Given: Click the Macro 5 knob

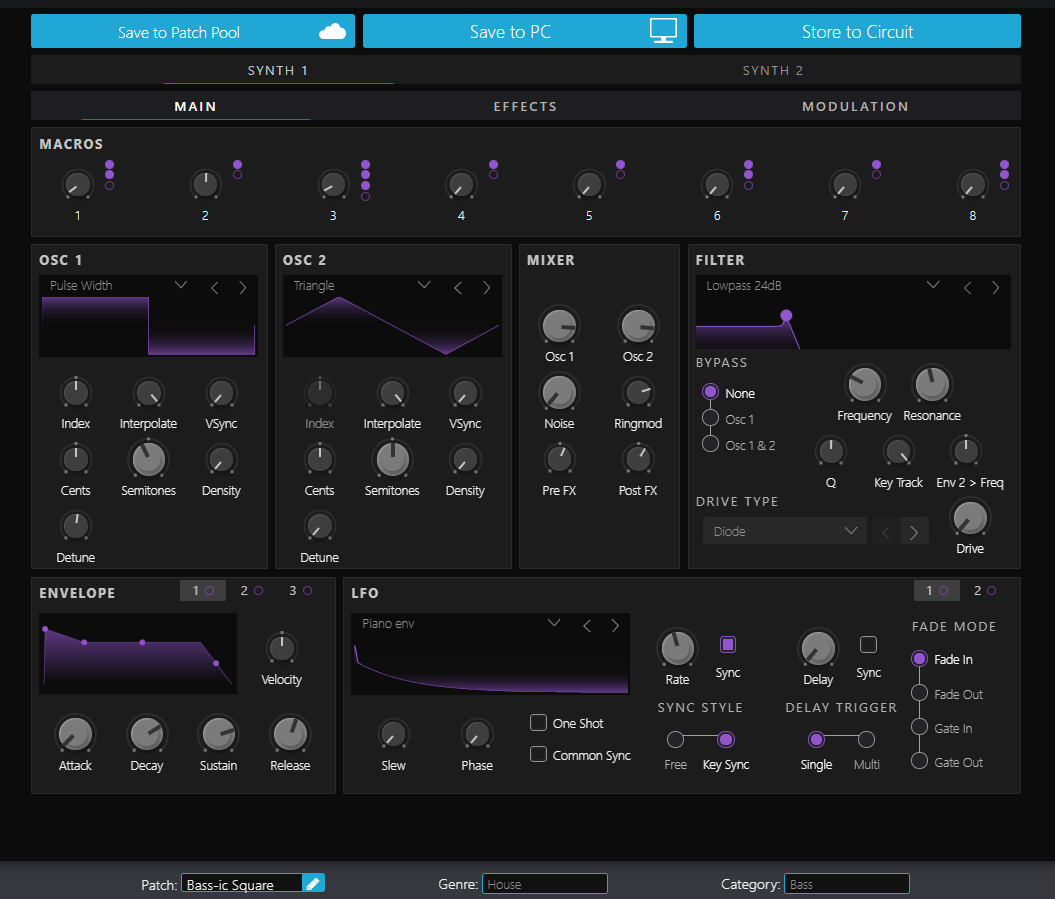Looking at the screenshot, I should (589, 184).
